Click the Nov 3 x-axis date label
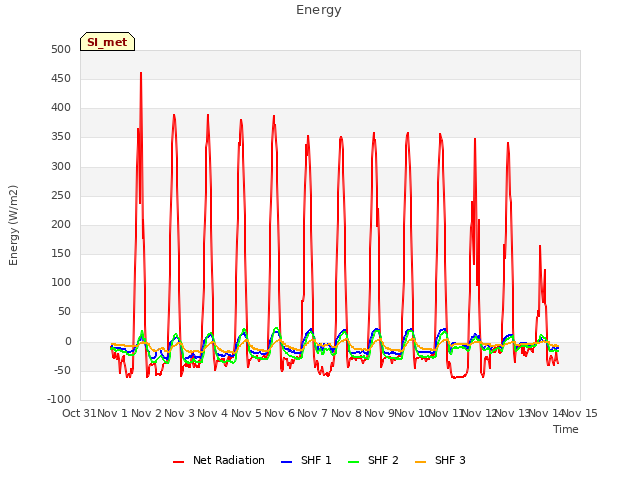The image size is (640, 480). pos(180,413)
